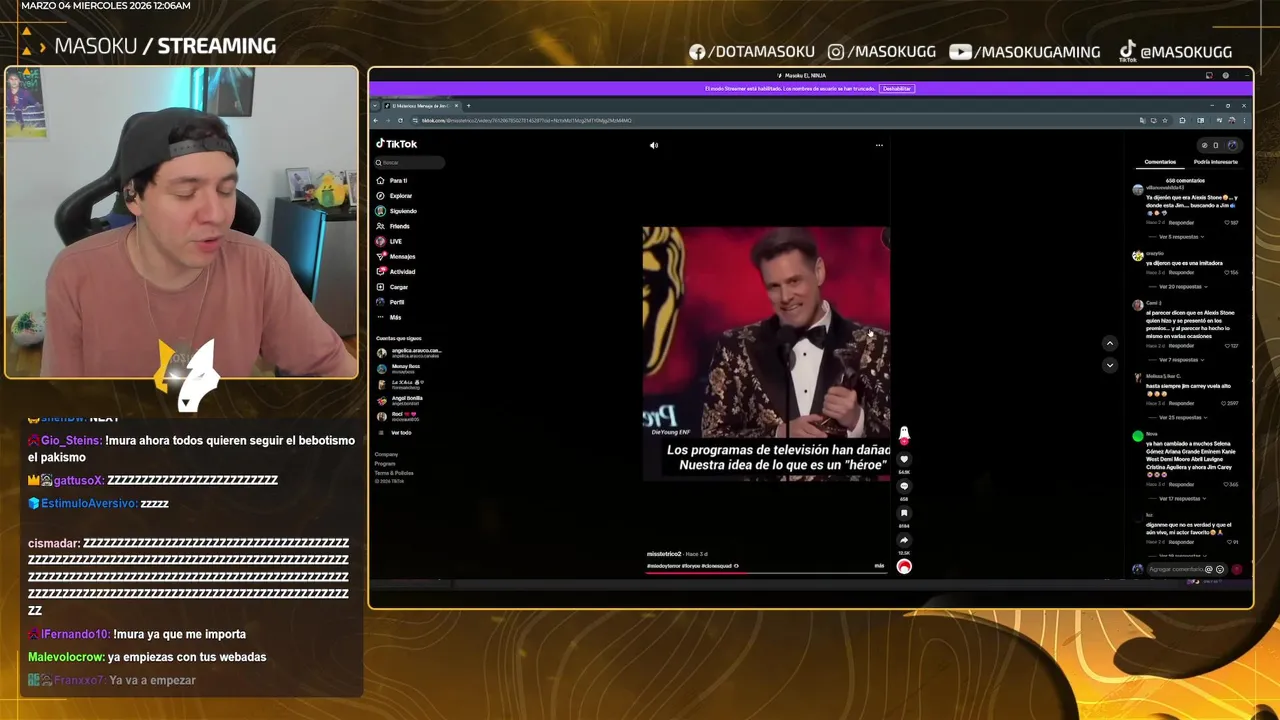
Task: Click the video progress bar
Action: pos(765,574)
